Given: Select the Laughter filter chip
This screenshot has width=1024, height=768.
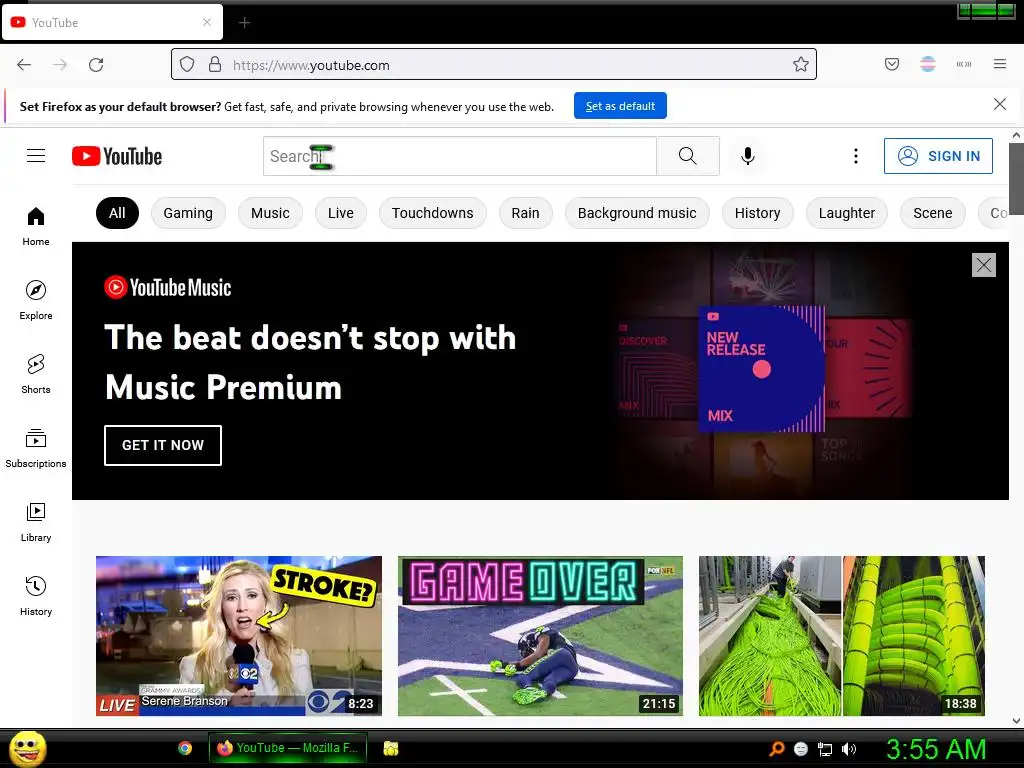Looking at the screenshot, I should point(847,213).
